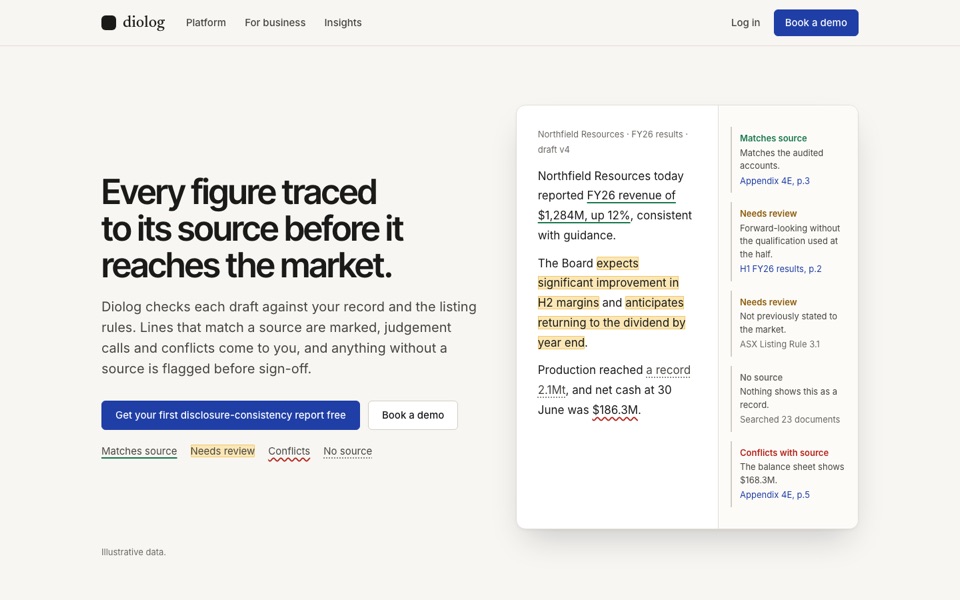Click the white Book a demo button beside the report button

pos(413,415)
